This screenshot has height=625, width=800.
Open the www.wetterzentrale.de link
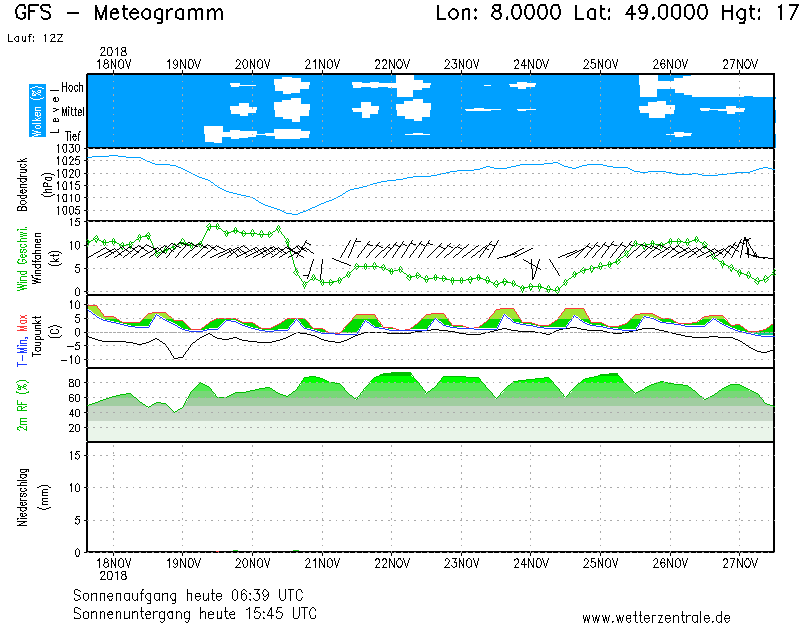[656, 617]
